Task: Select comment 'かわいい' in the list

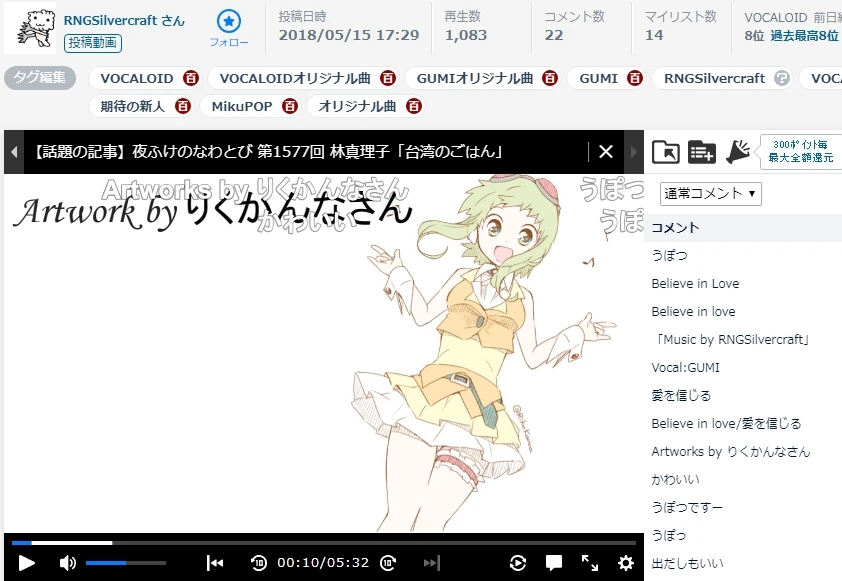Action: [x=676, y=480]
